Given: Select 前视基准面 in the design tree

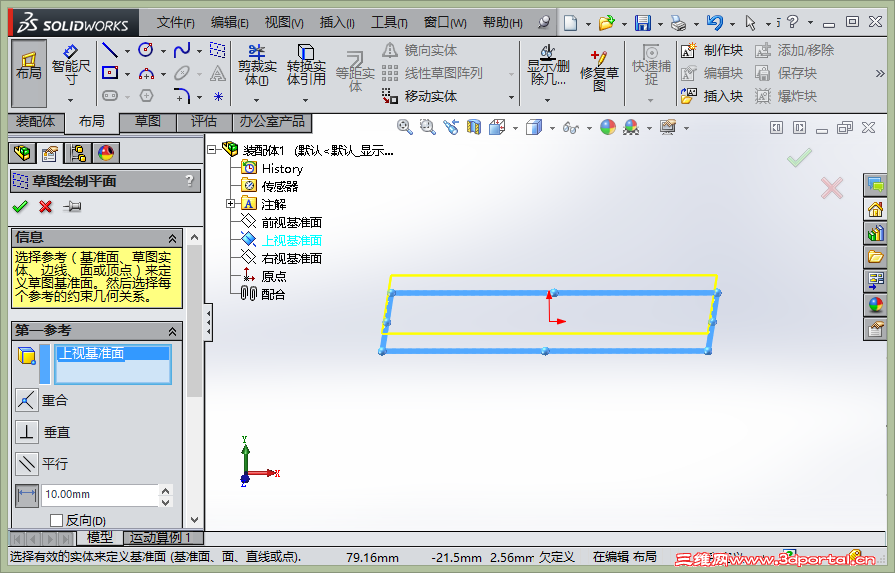Looking at the screenshot, I should point(292,223).
